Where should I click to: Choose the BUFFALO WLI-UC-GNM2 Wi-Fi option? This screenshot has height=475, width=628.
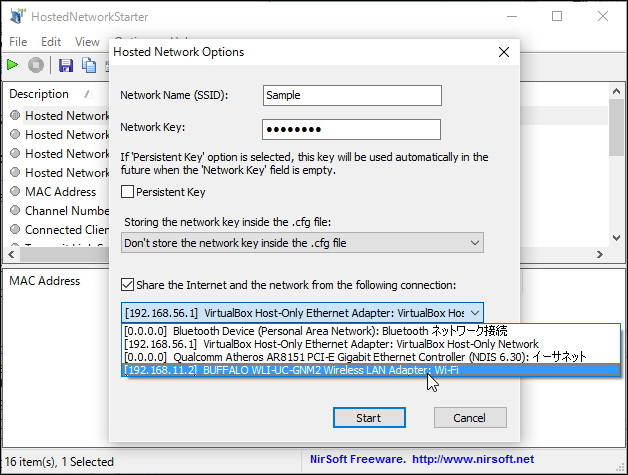coord(371,370)
